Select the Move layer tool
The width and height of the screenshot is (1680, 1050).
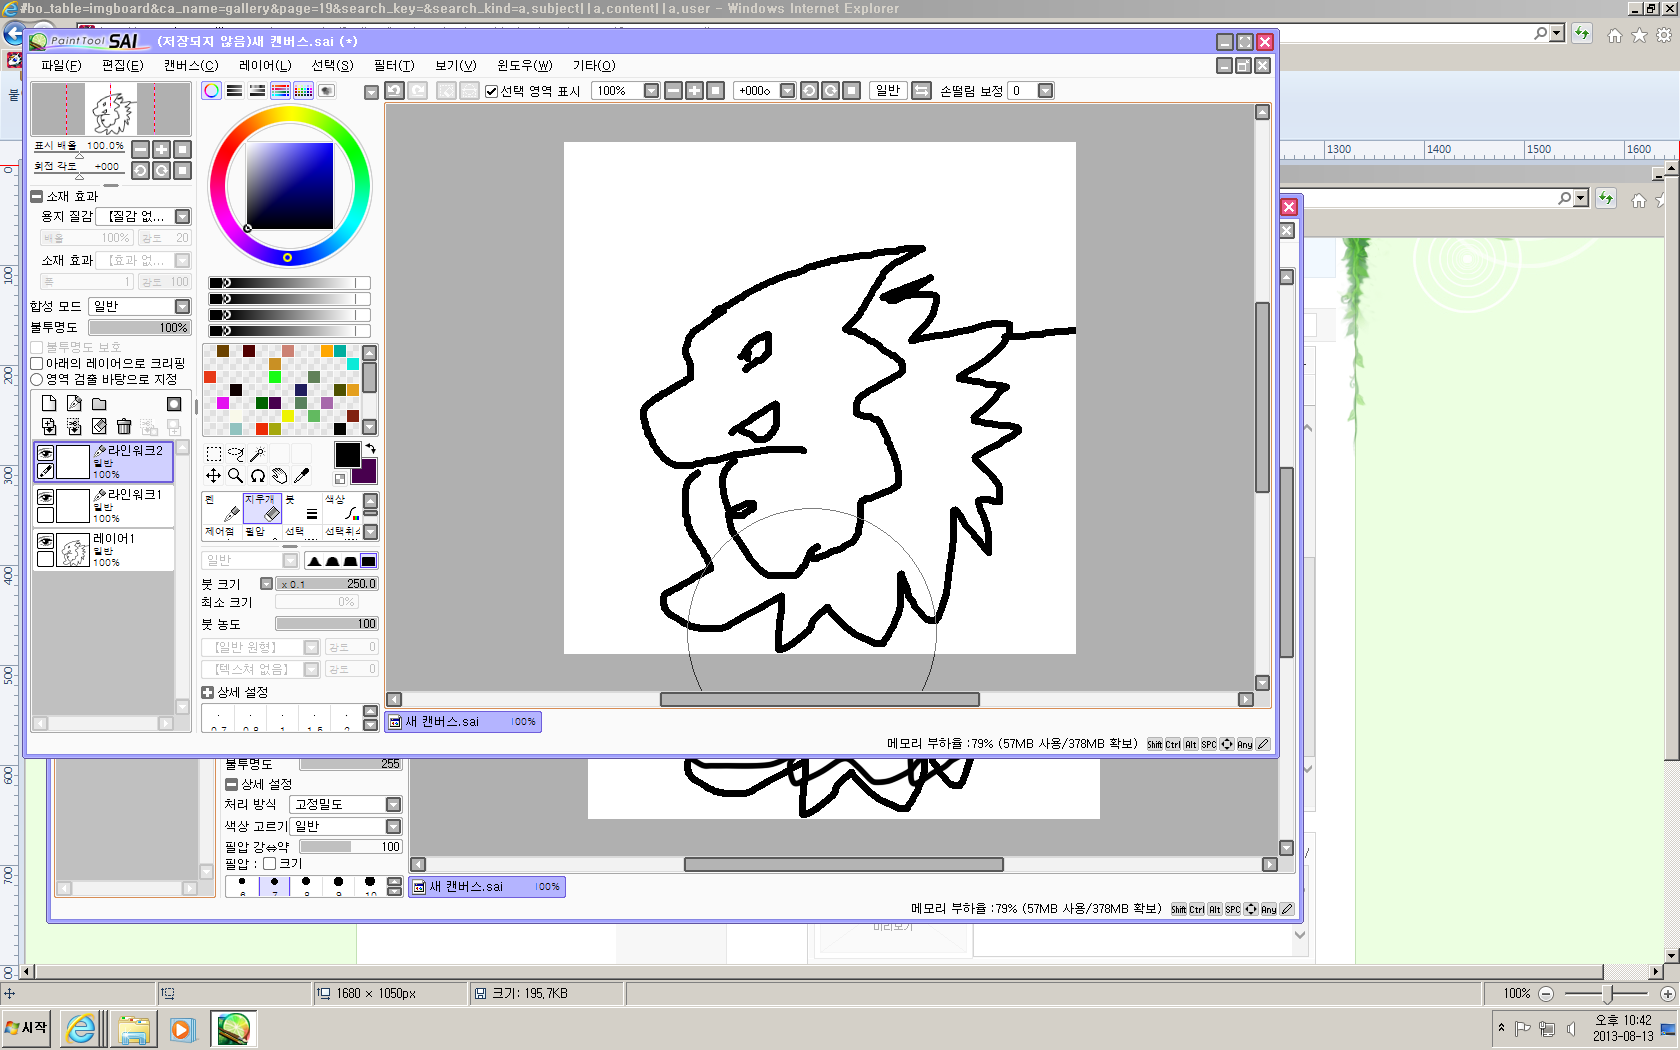point(213,476)
